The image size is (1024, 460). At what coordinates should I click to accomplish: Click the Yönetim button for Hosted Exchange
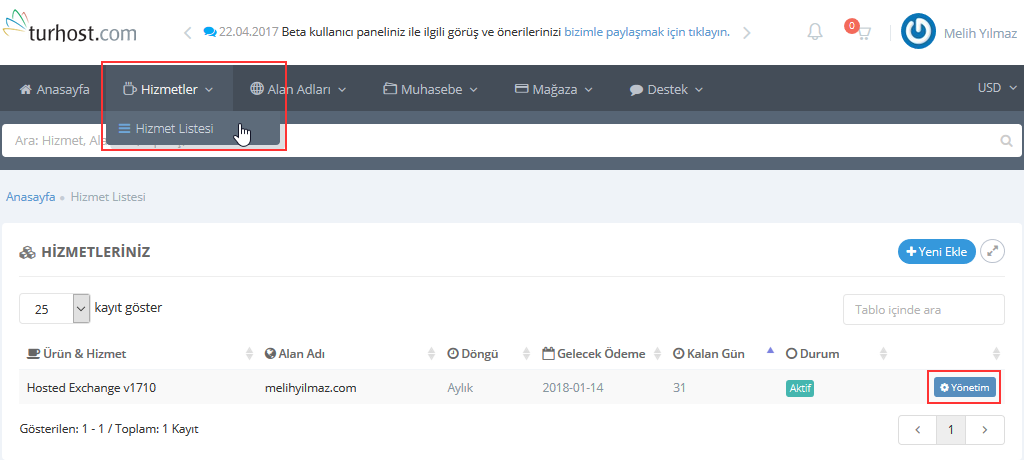coord(964,387)
